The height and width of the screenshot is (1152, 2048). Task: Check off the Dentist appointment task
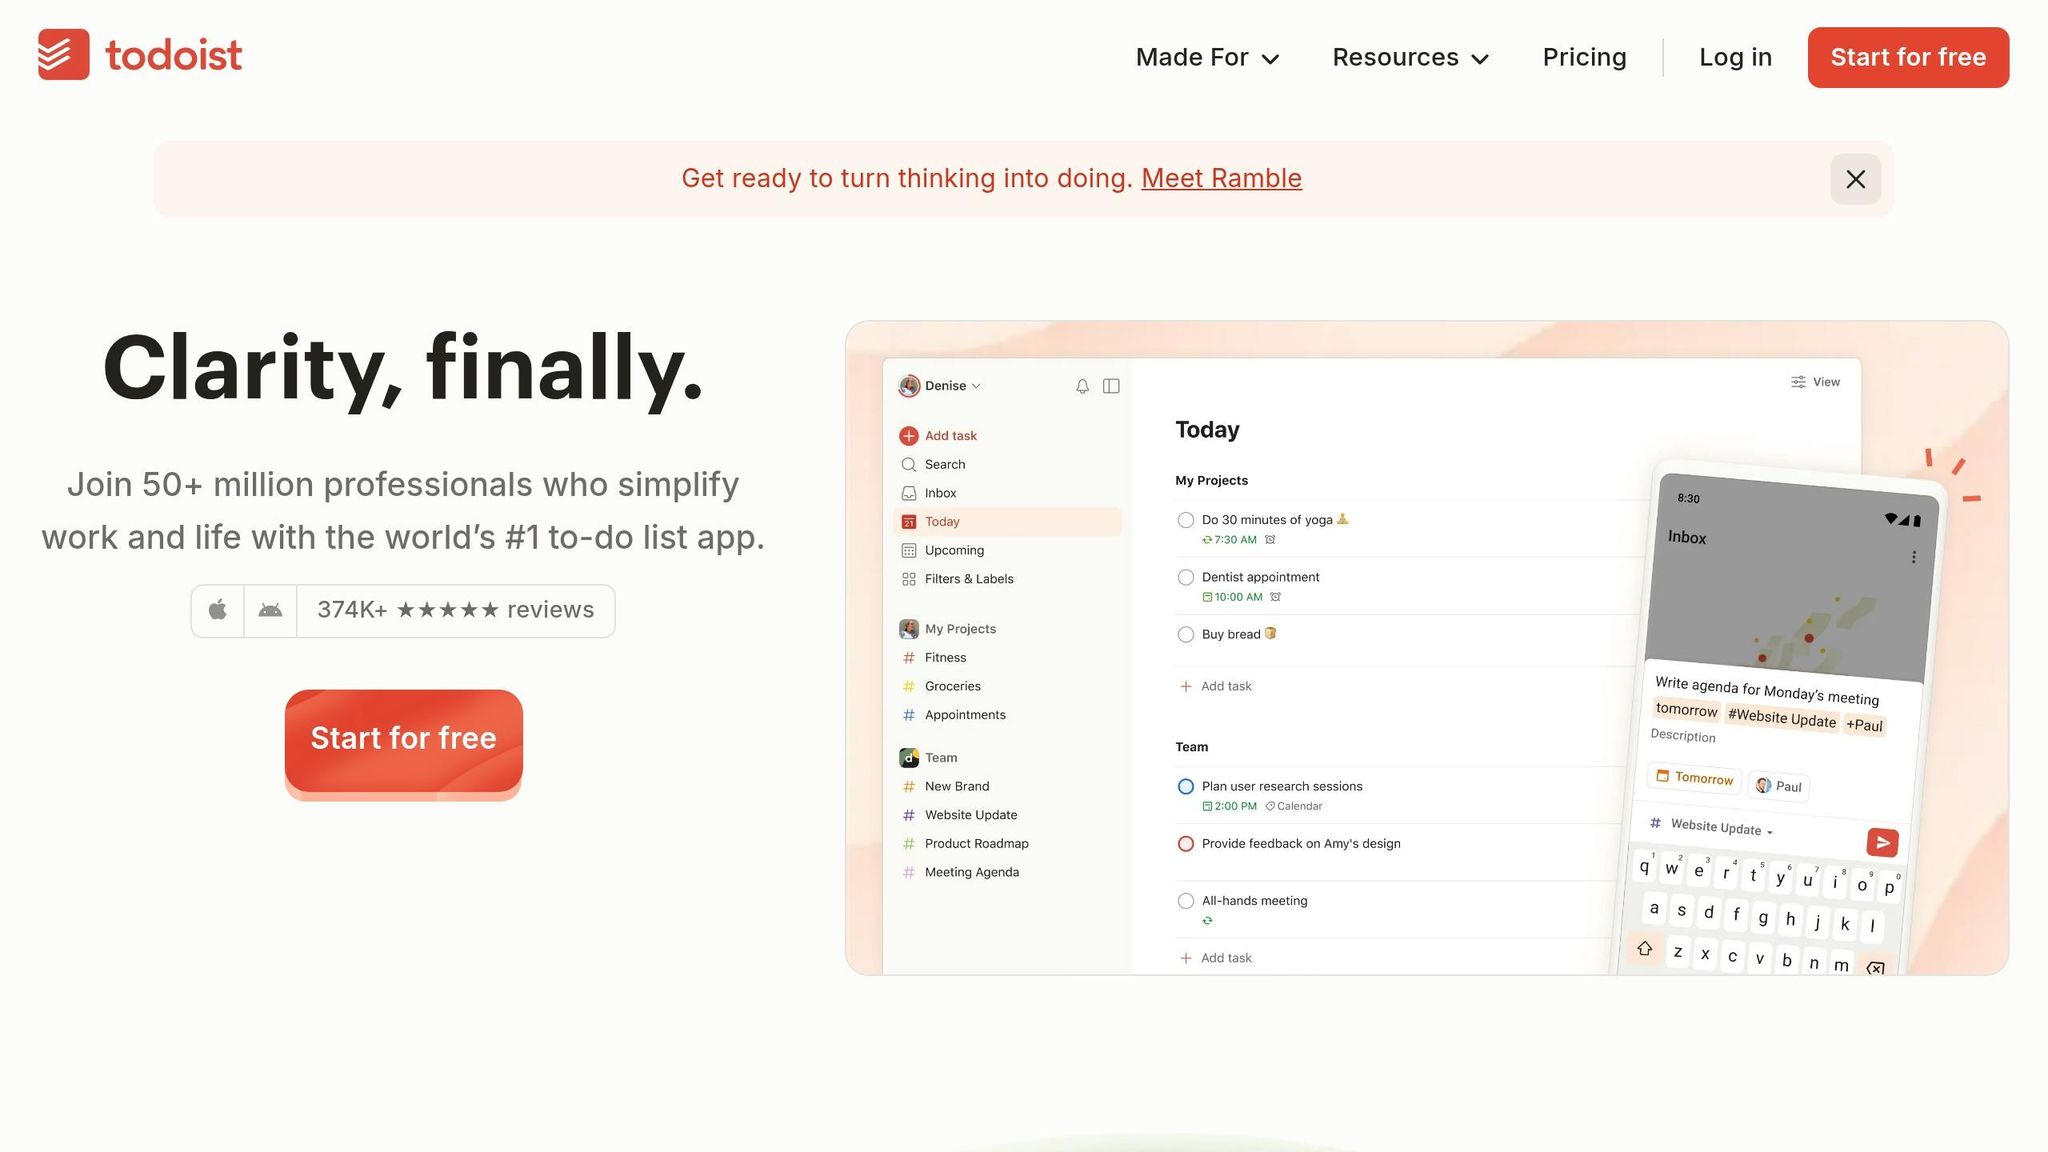[1185, 577]
